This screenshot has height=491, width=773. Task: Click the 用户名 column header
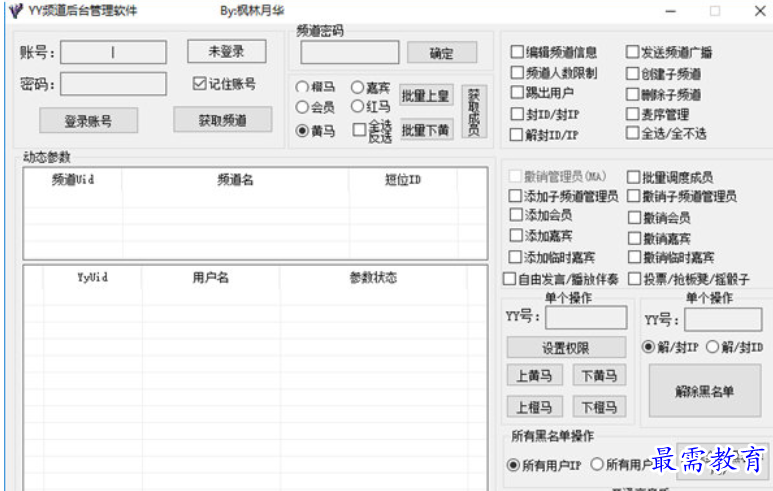pyautogui.click(x=211, y=277)
